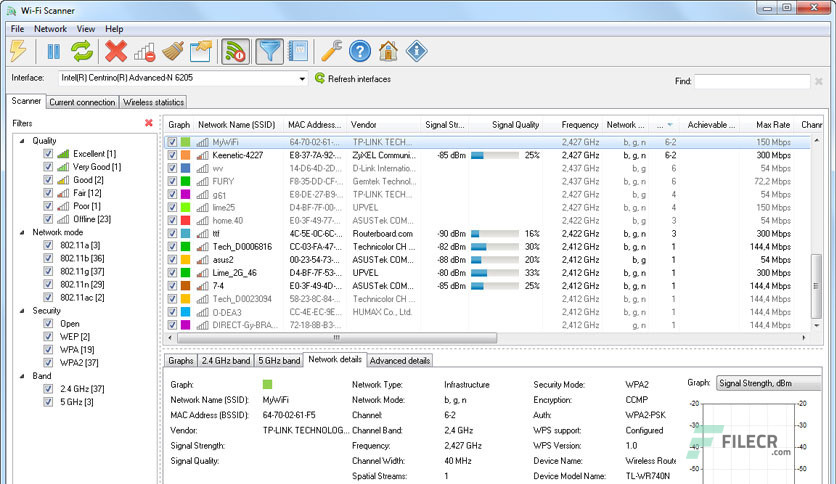This screenshot has width=836, height=484.
Task: Toggle the WPA2 [37] checkbox
Action: [x=48, y=362]
